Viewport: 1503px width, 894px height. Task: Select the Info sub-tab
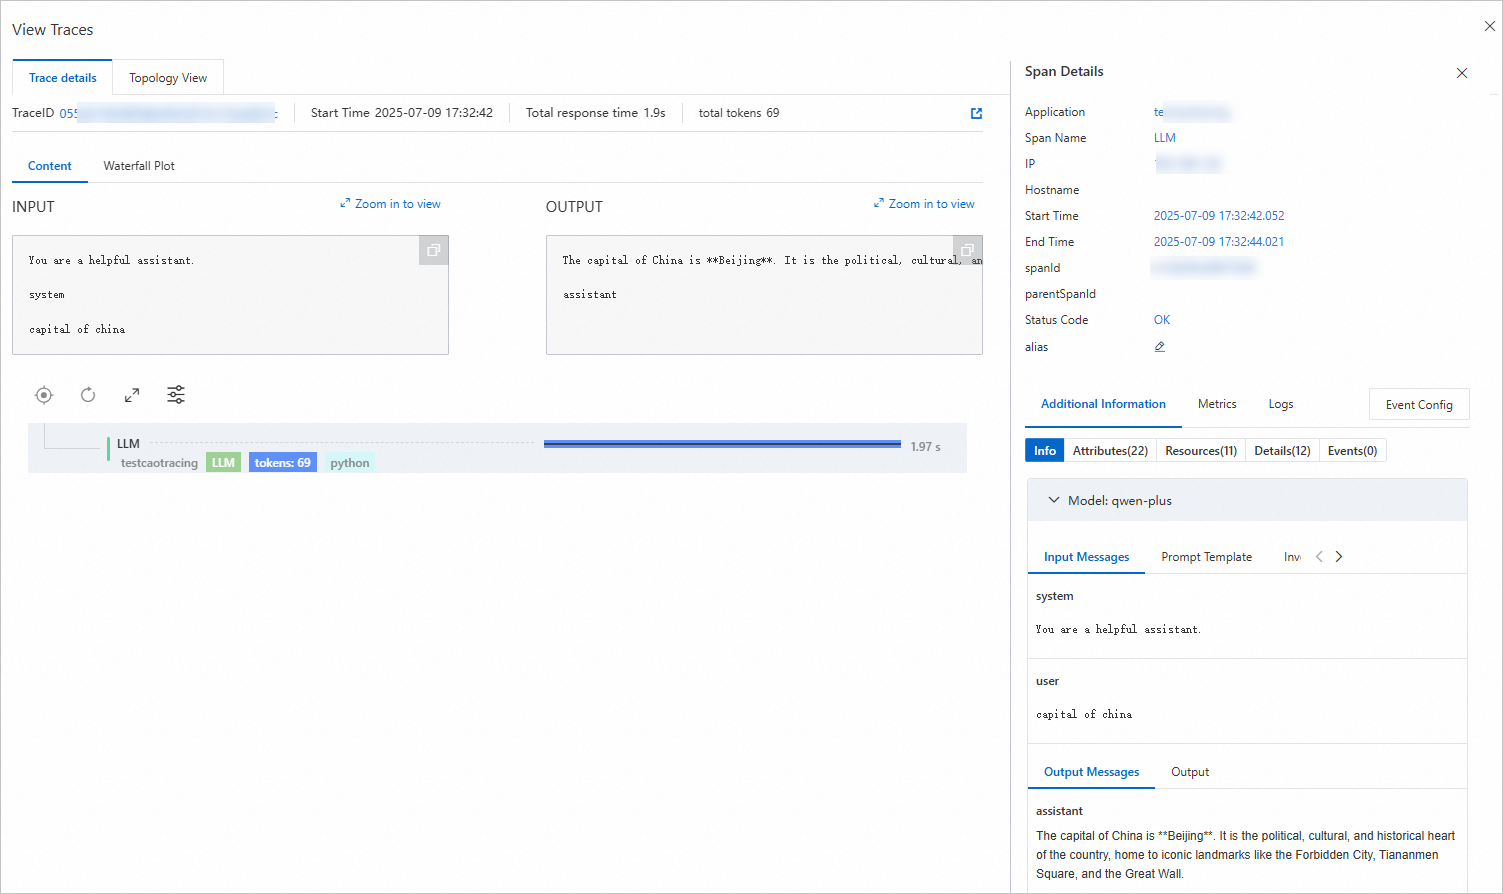1045,451
